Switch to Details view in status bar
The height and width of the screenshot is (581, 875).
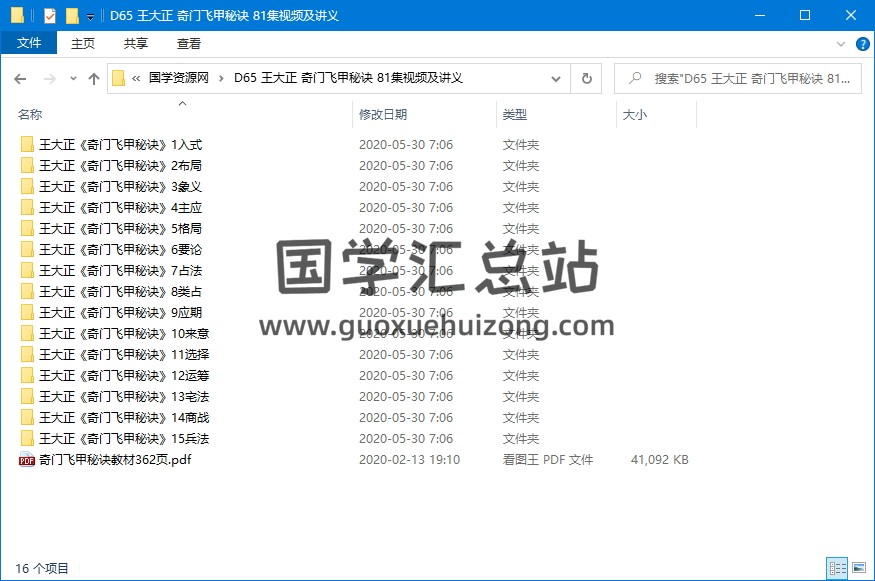837,569
